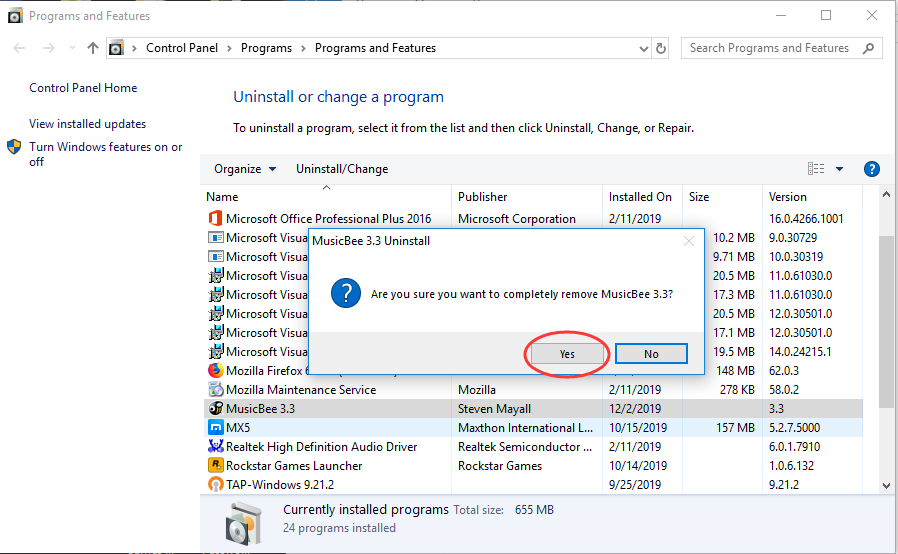This screenshot has height=554, width=898.
Task: Click the Refresh button in address bar
Action: tap(661, 48)
